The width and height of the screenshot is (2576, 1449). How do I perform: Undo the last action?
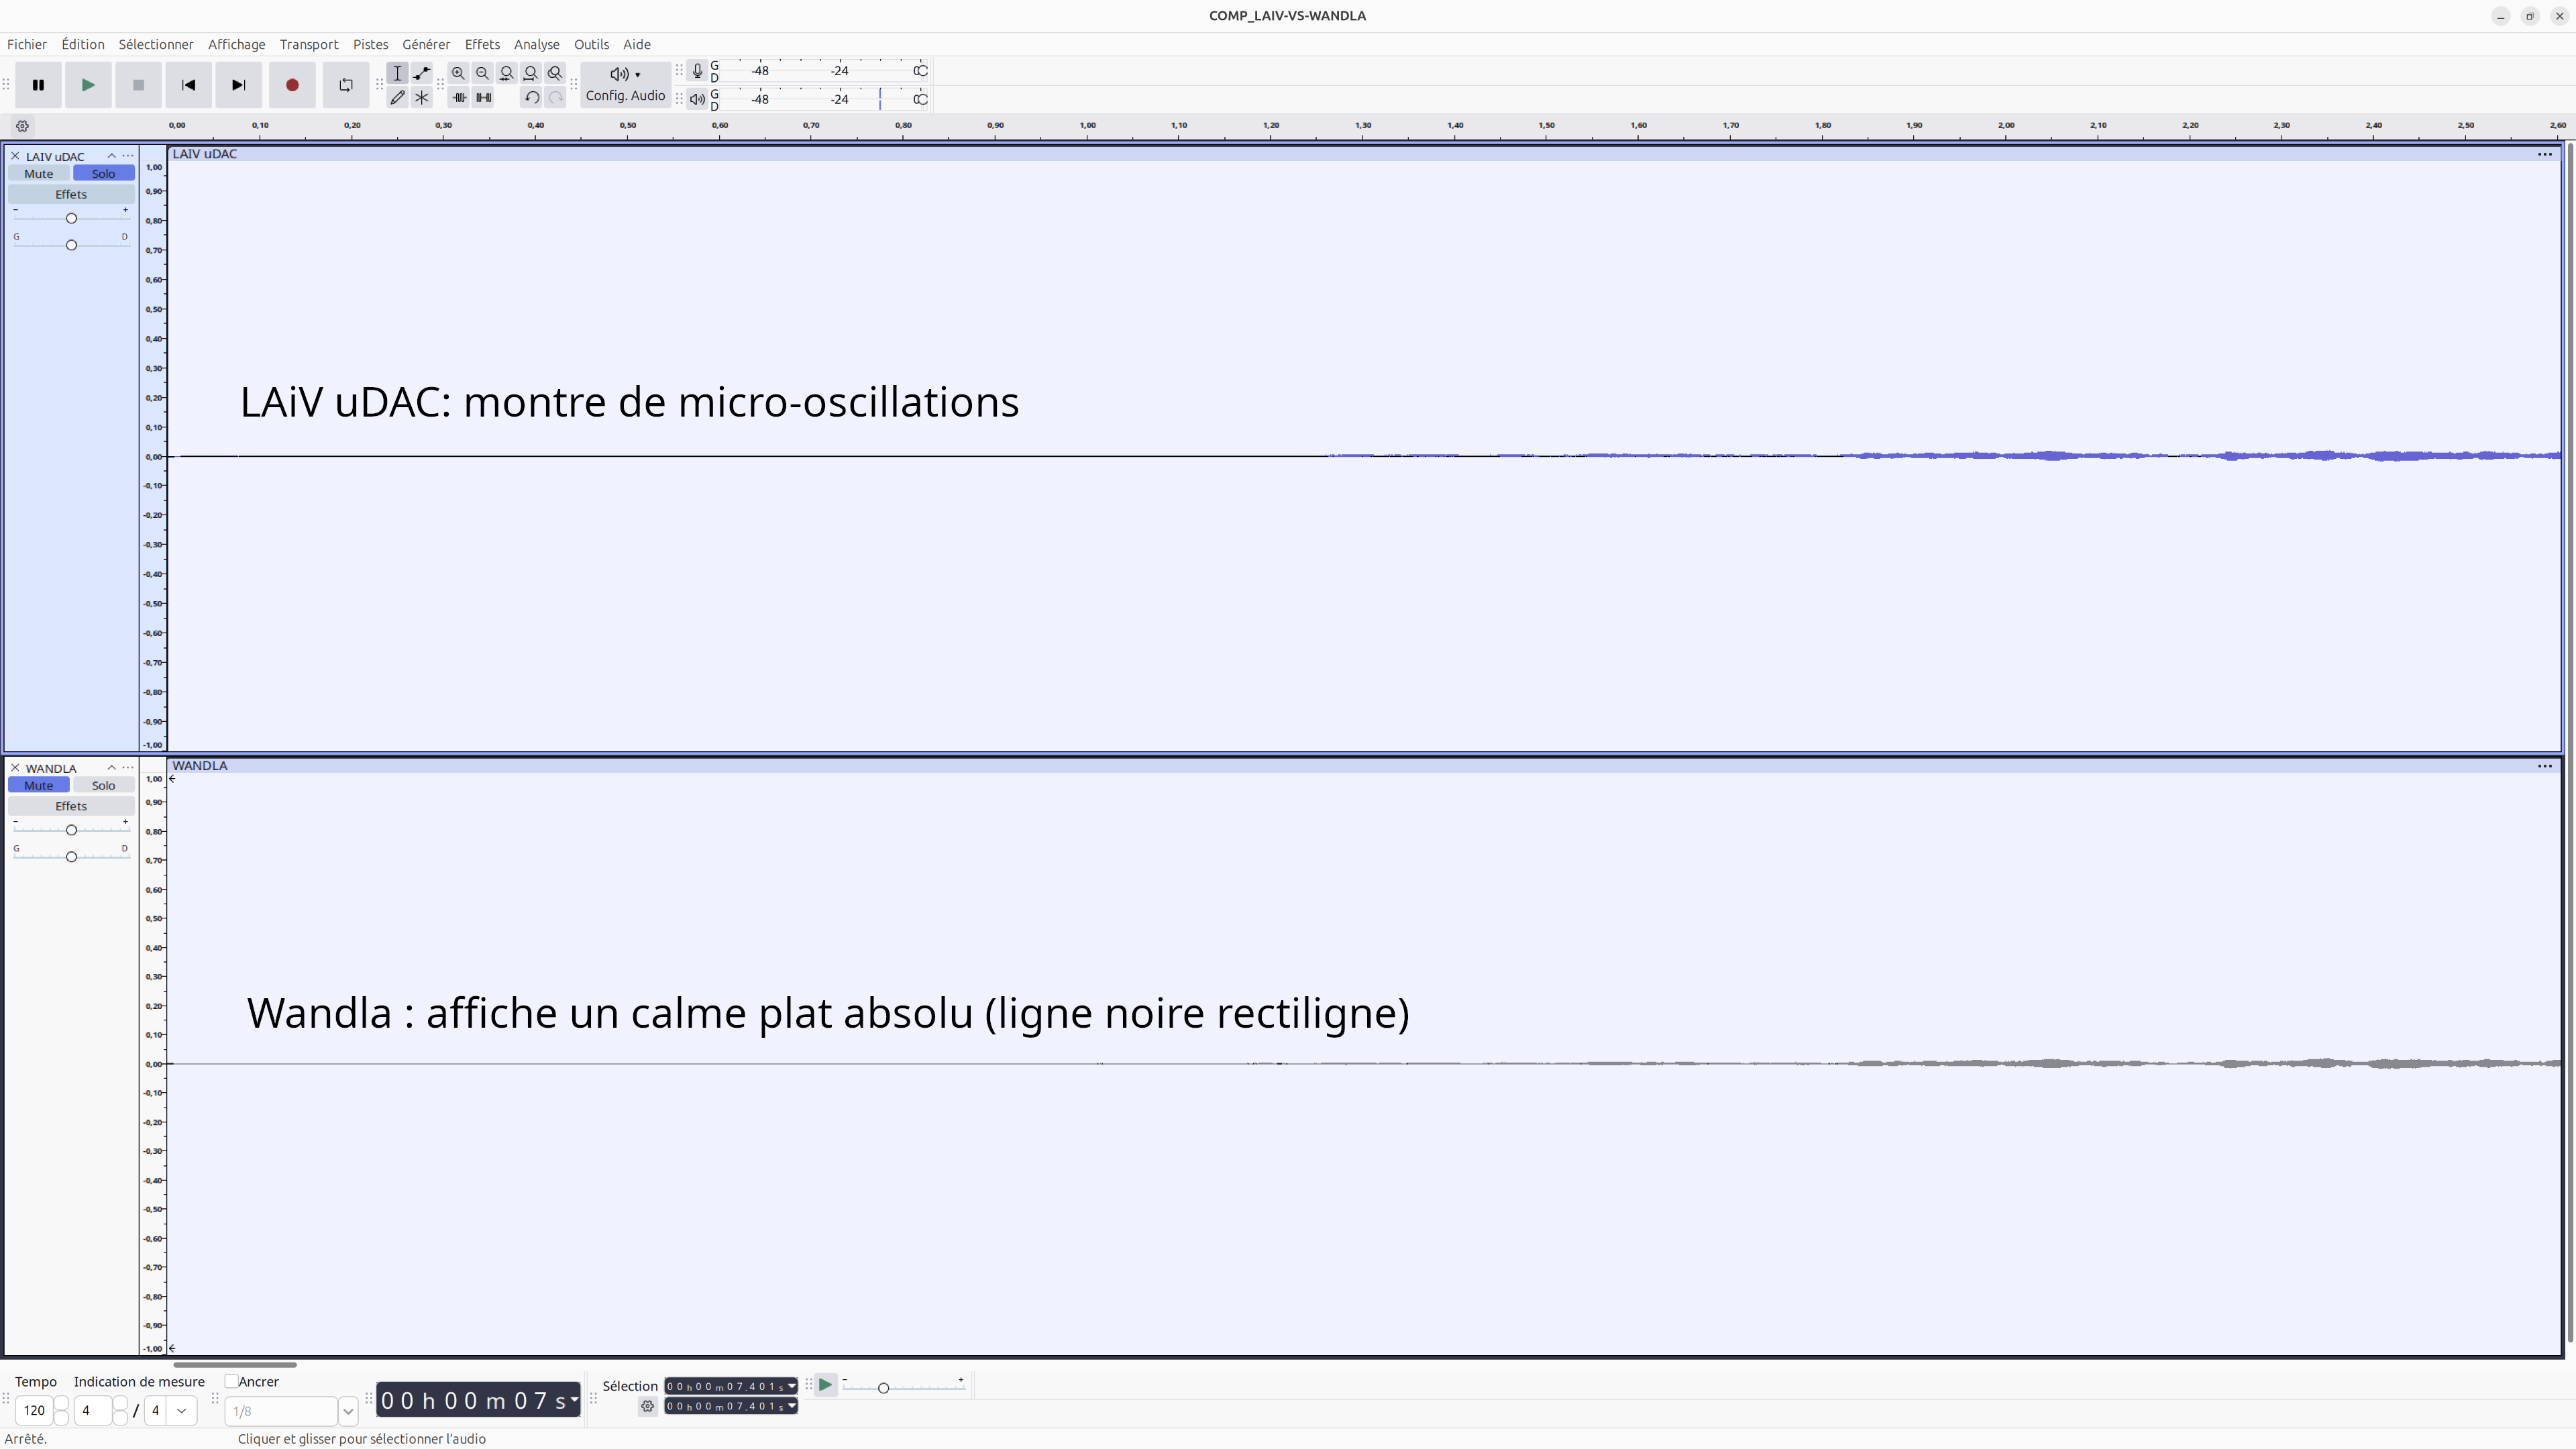point(532,97)
